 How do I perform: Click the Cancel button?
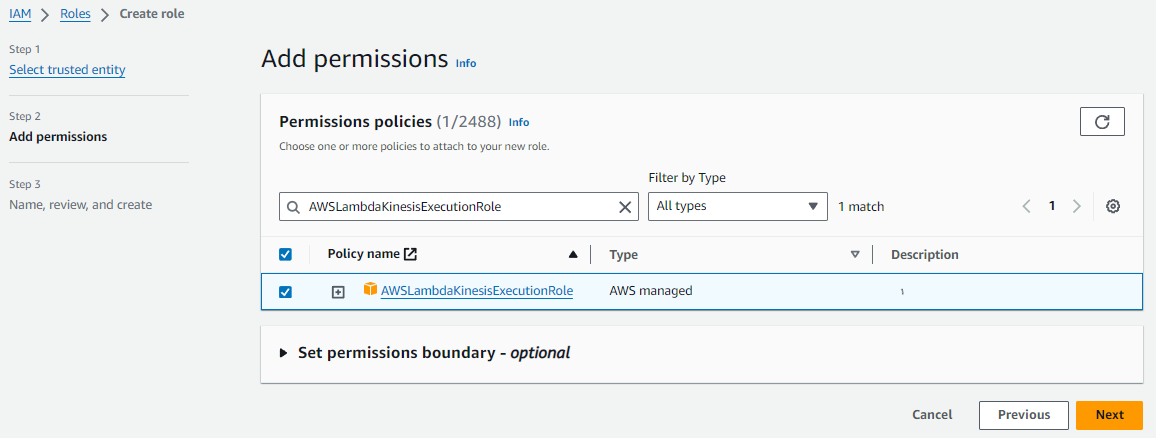click(932, 415)
